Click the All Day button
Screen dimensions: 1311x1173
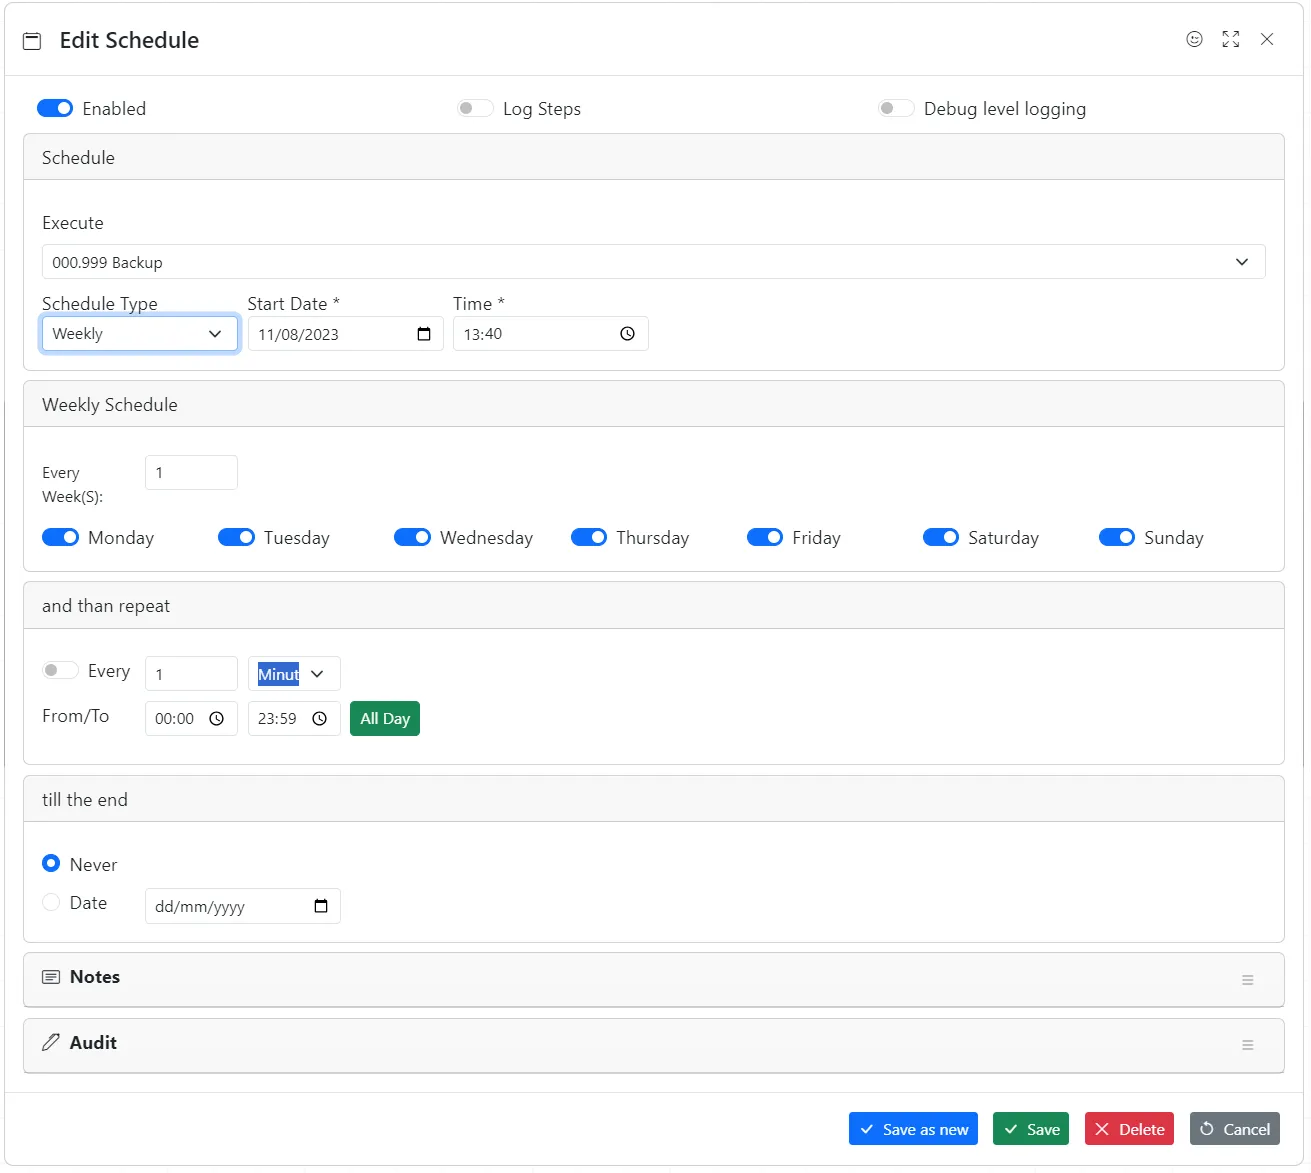point(384,718)
